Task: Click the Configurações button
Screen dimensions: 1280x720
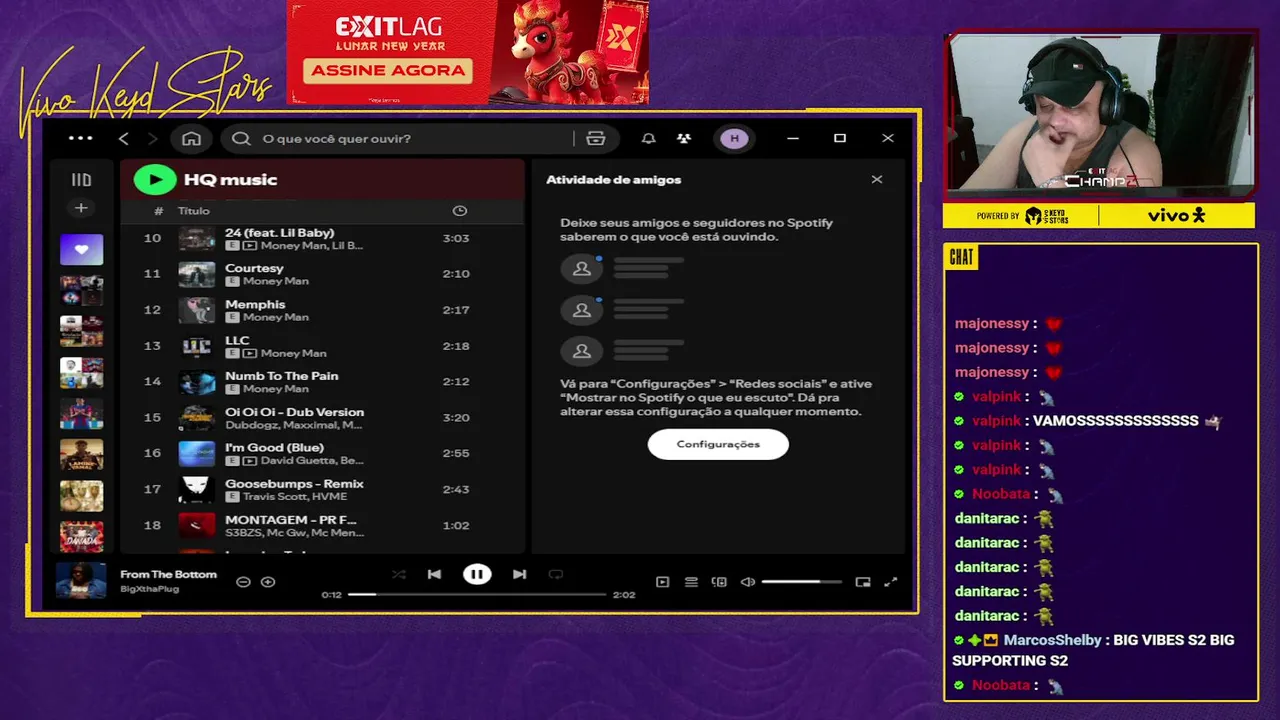Action: click(x=718, y=444)
